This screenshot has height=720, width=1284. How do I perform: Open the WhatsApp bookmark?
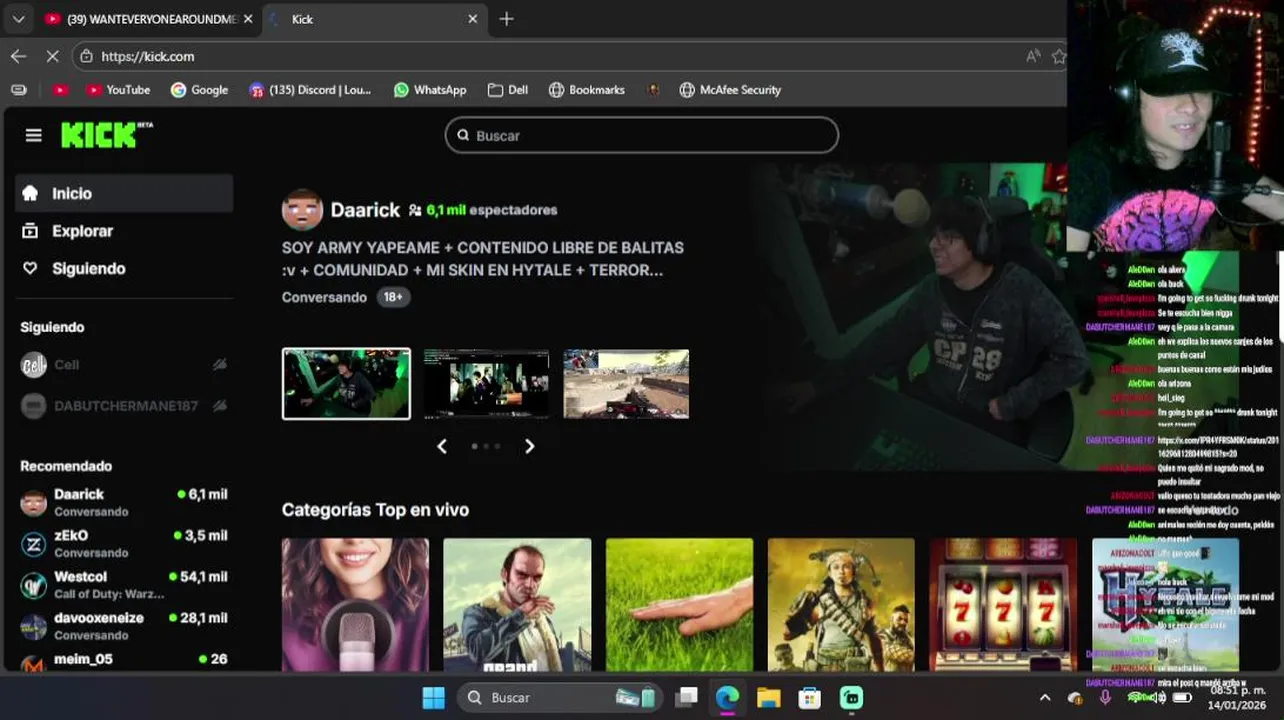click(430, 90)
